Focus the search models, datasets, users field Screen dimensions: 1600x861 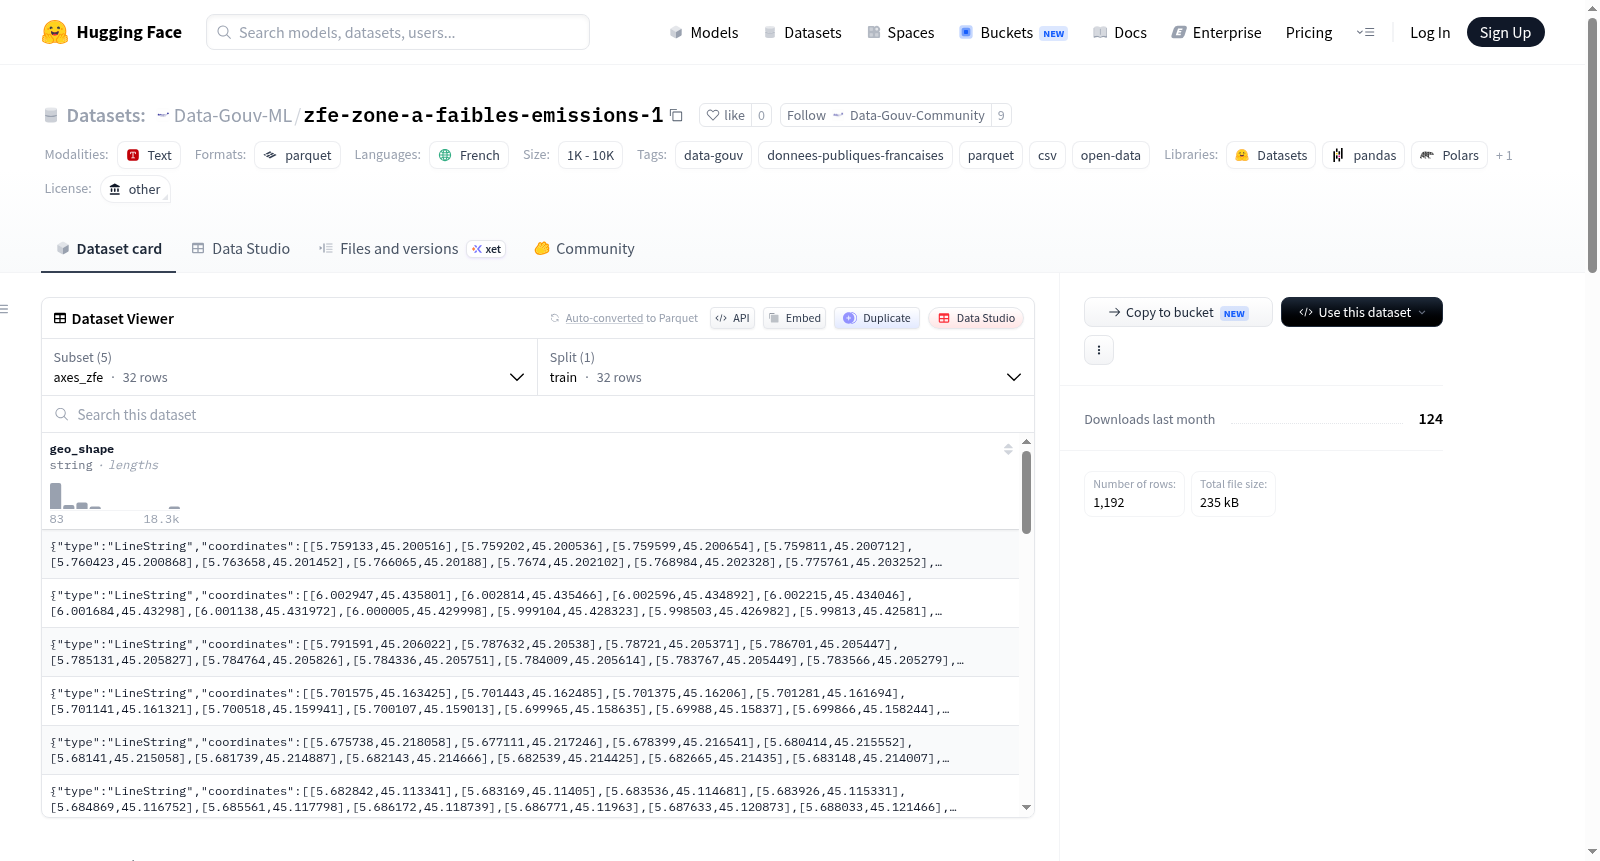click(x=398, y=32)
